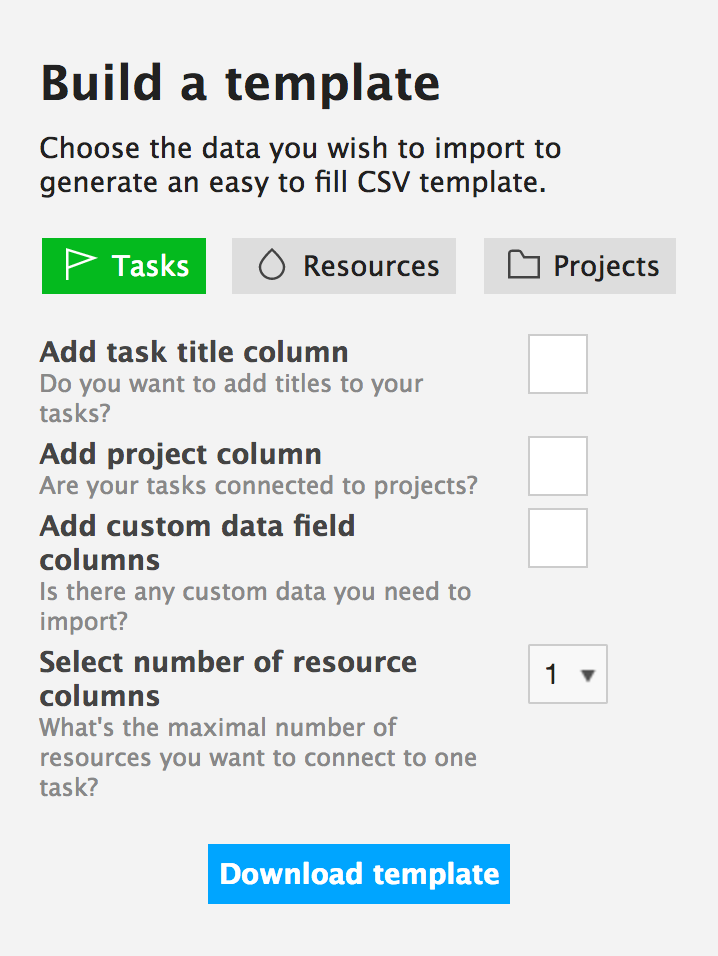Open the resource columns number dropdown

[x=567, y=674]
